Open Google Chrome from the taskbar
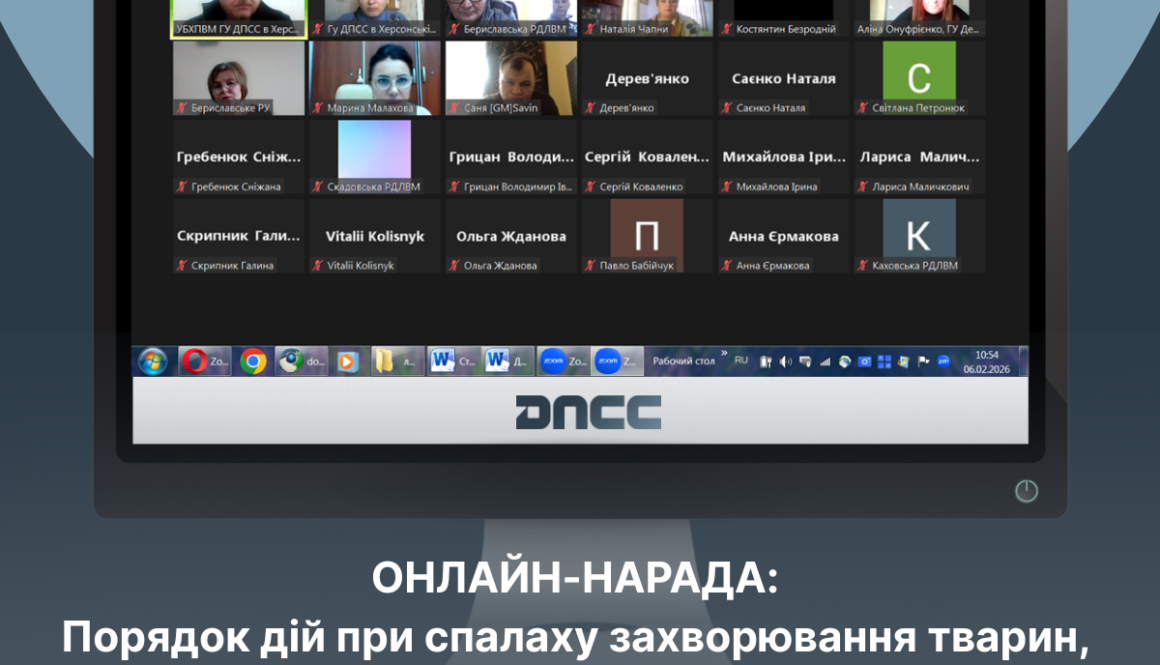1160x665 pixels. point(253,361)
